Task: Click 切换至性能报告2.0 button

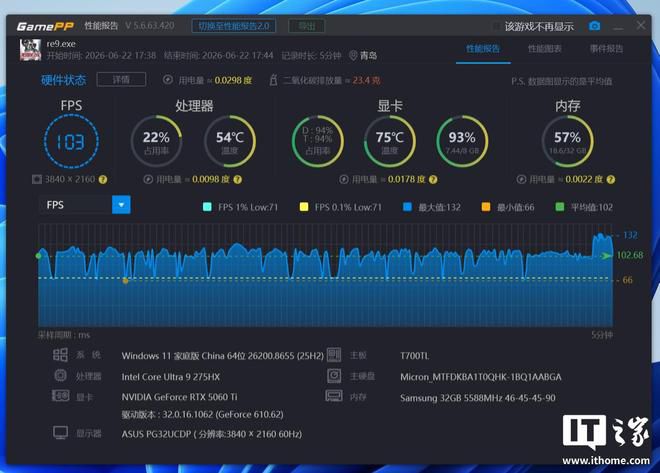Action: tap(234, 26)
